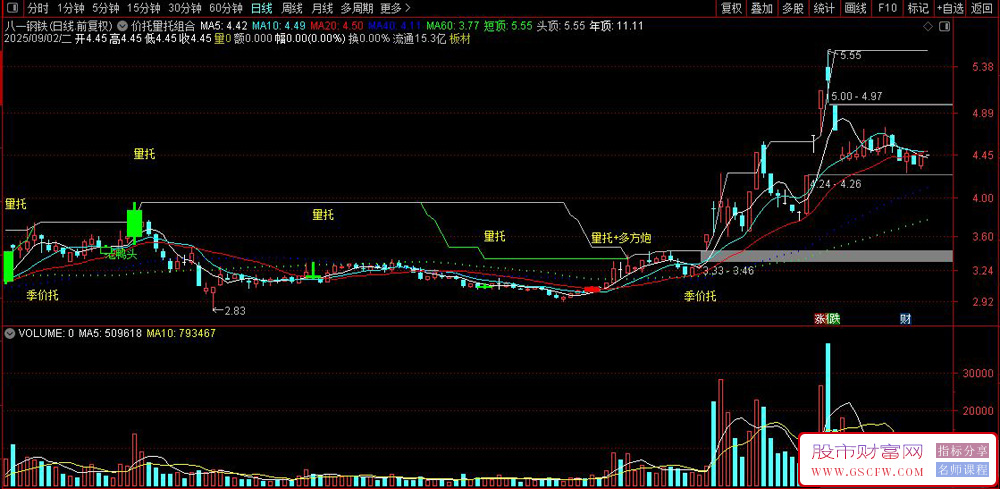Screen dimensions: 1000x489
Task: Click the red 涨 marker below the chart
Action: click(820, 319)
